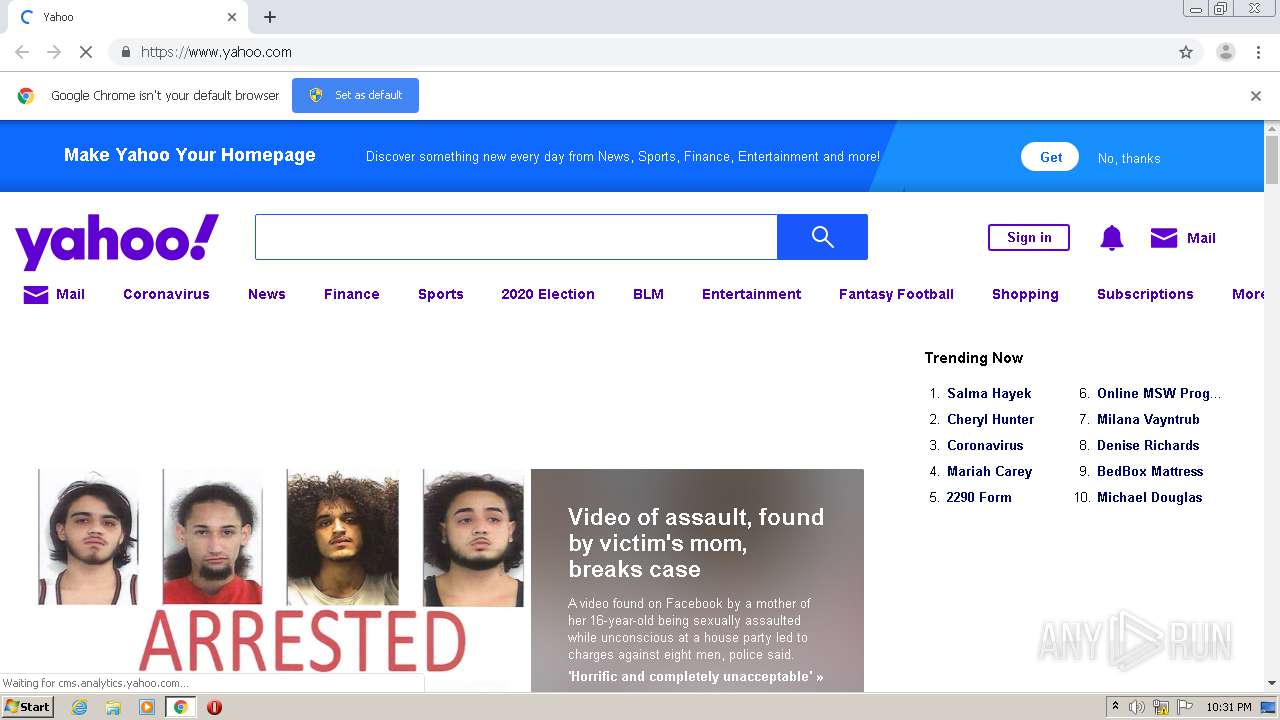1280x720 pixels.
Task: Open the Coronavirus navigation link
Action: (x=166, y=294)
